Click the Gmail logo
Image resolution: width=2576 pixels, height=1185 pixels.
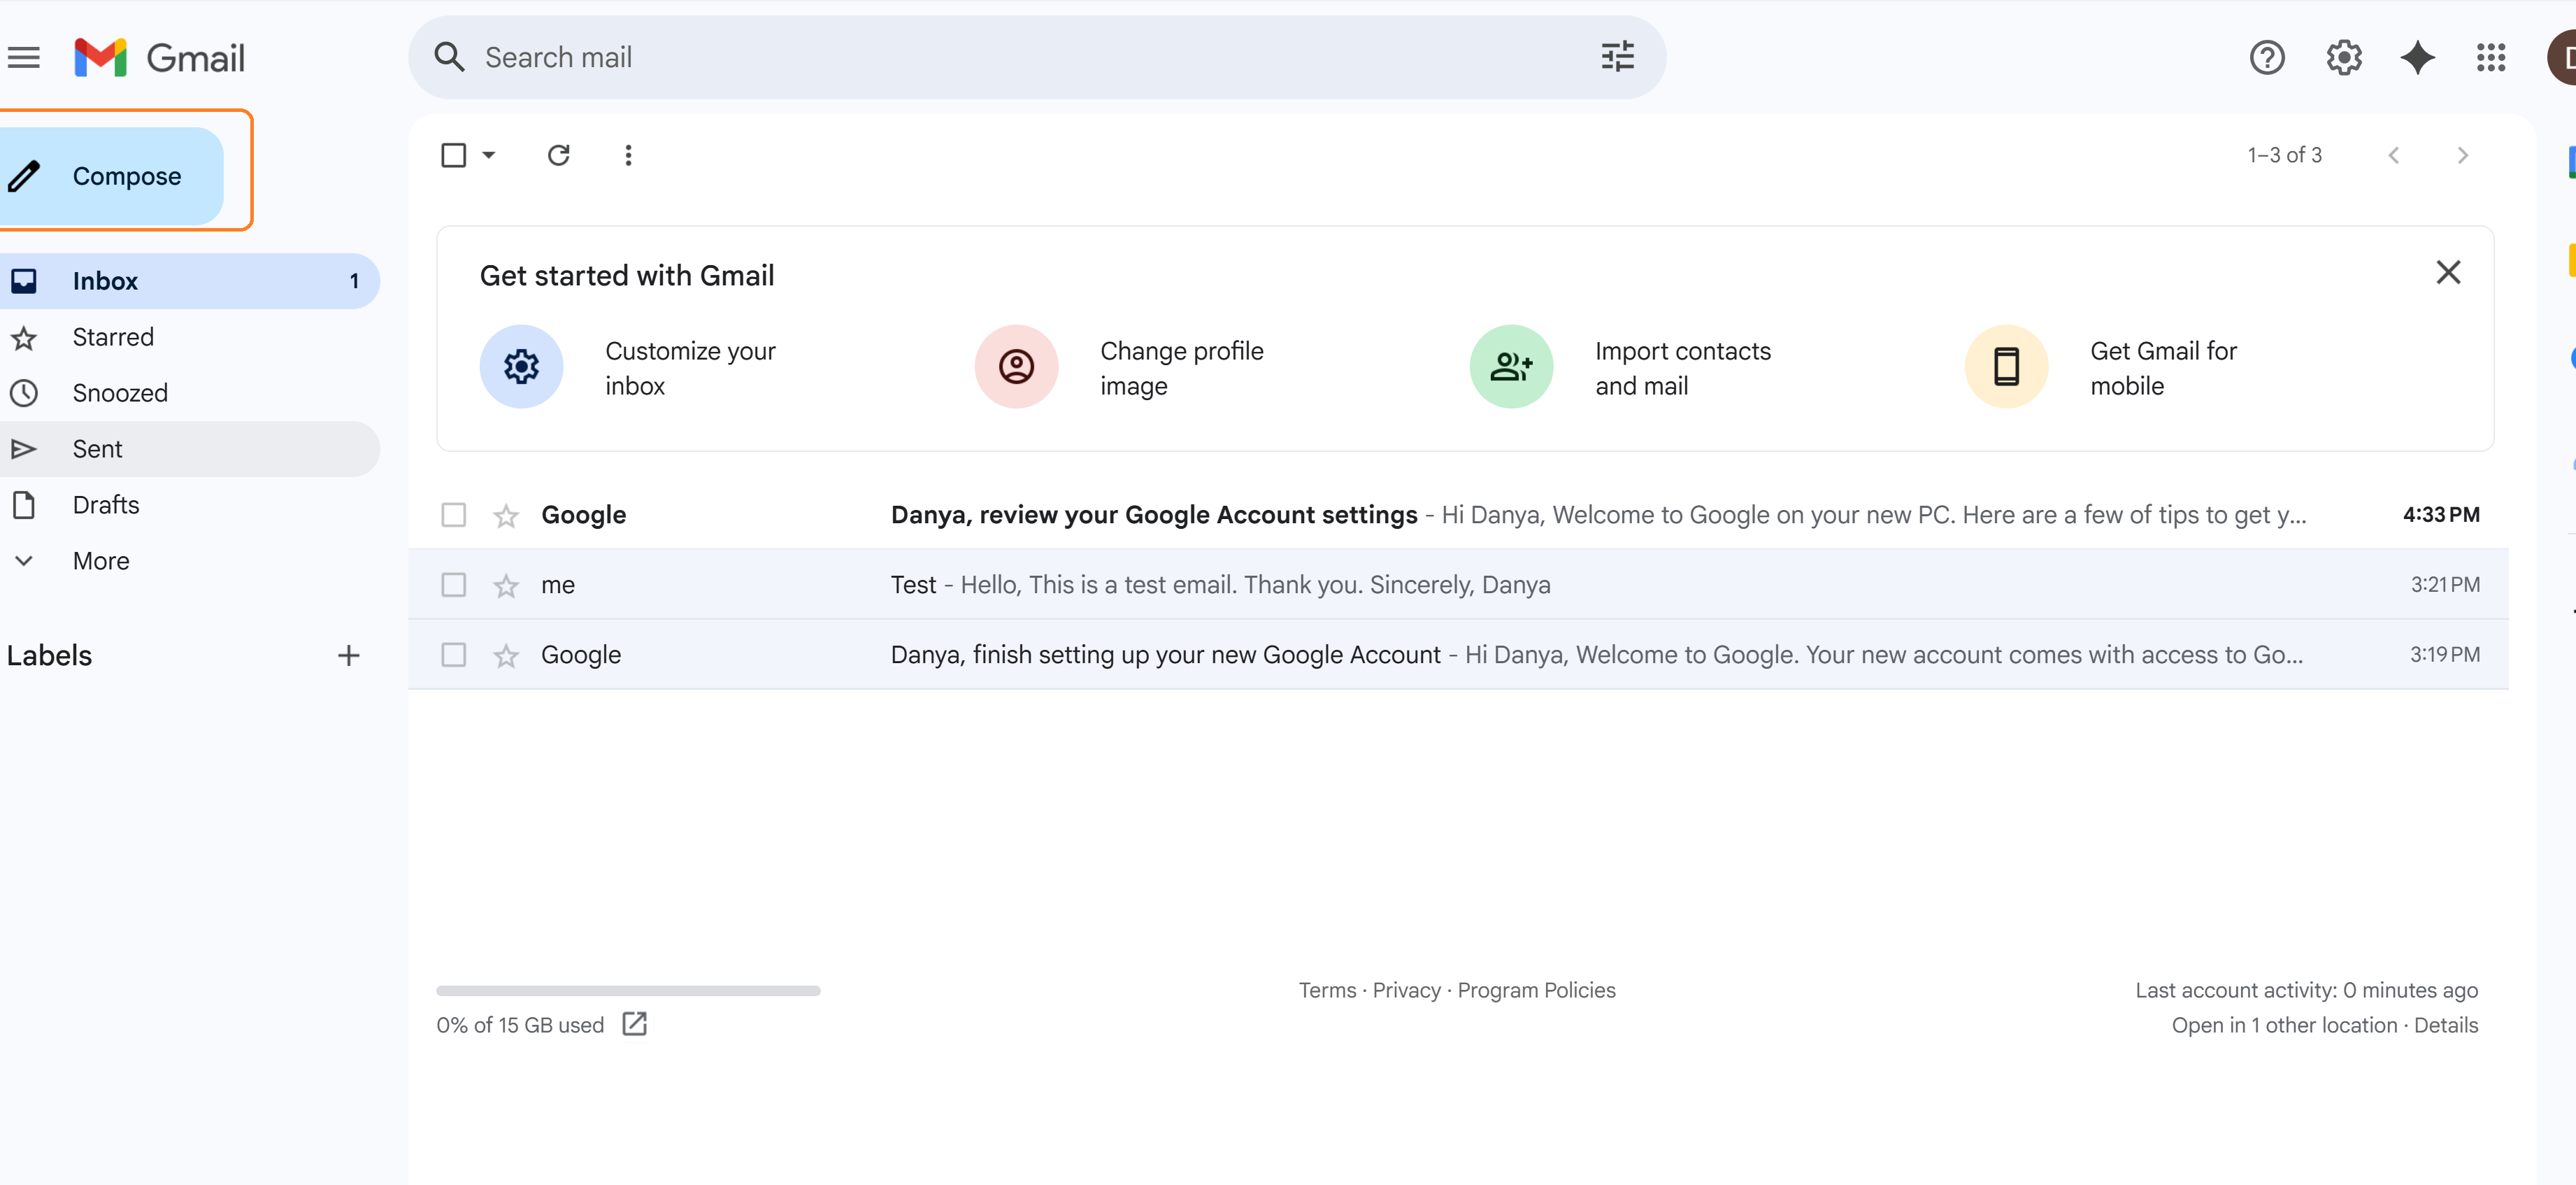click(x=160, y=58)
